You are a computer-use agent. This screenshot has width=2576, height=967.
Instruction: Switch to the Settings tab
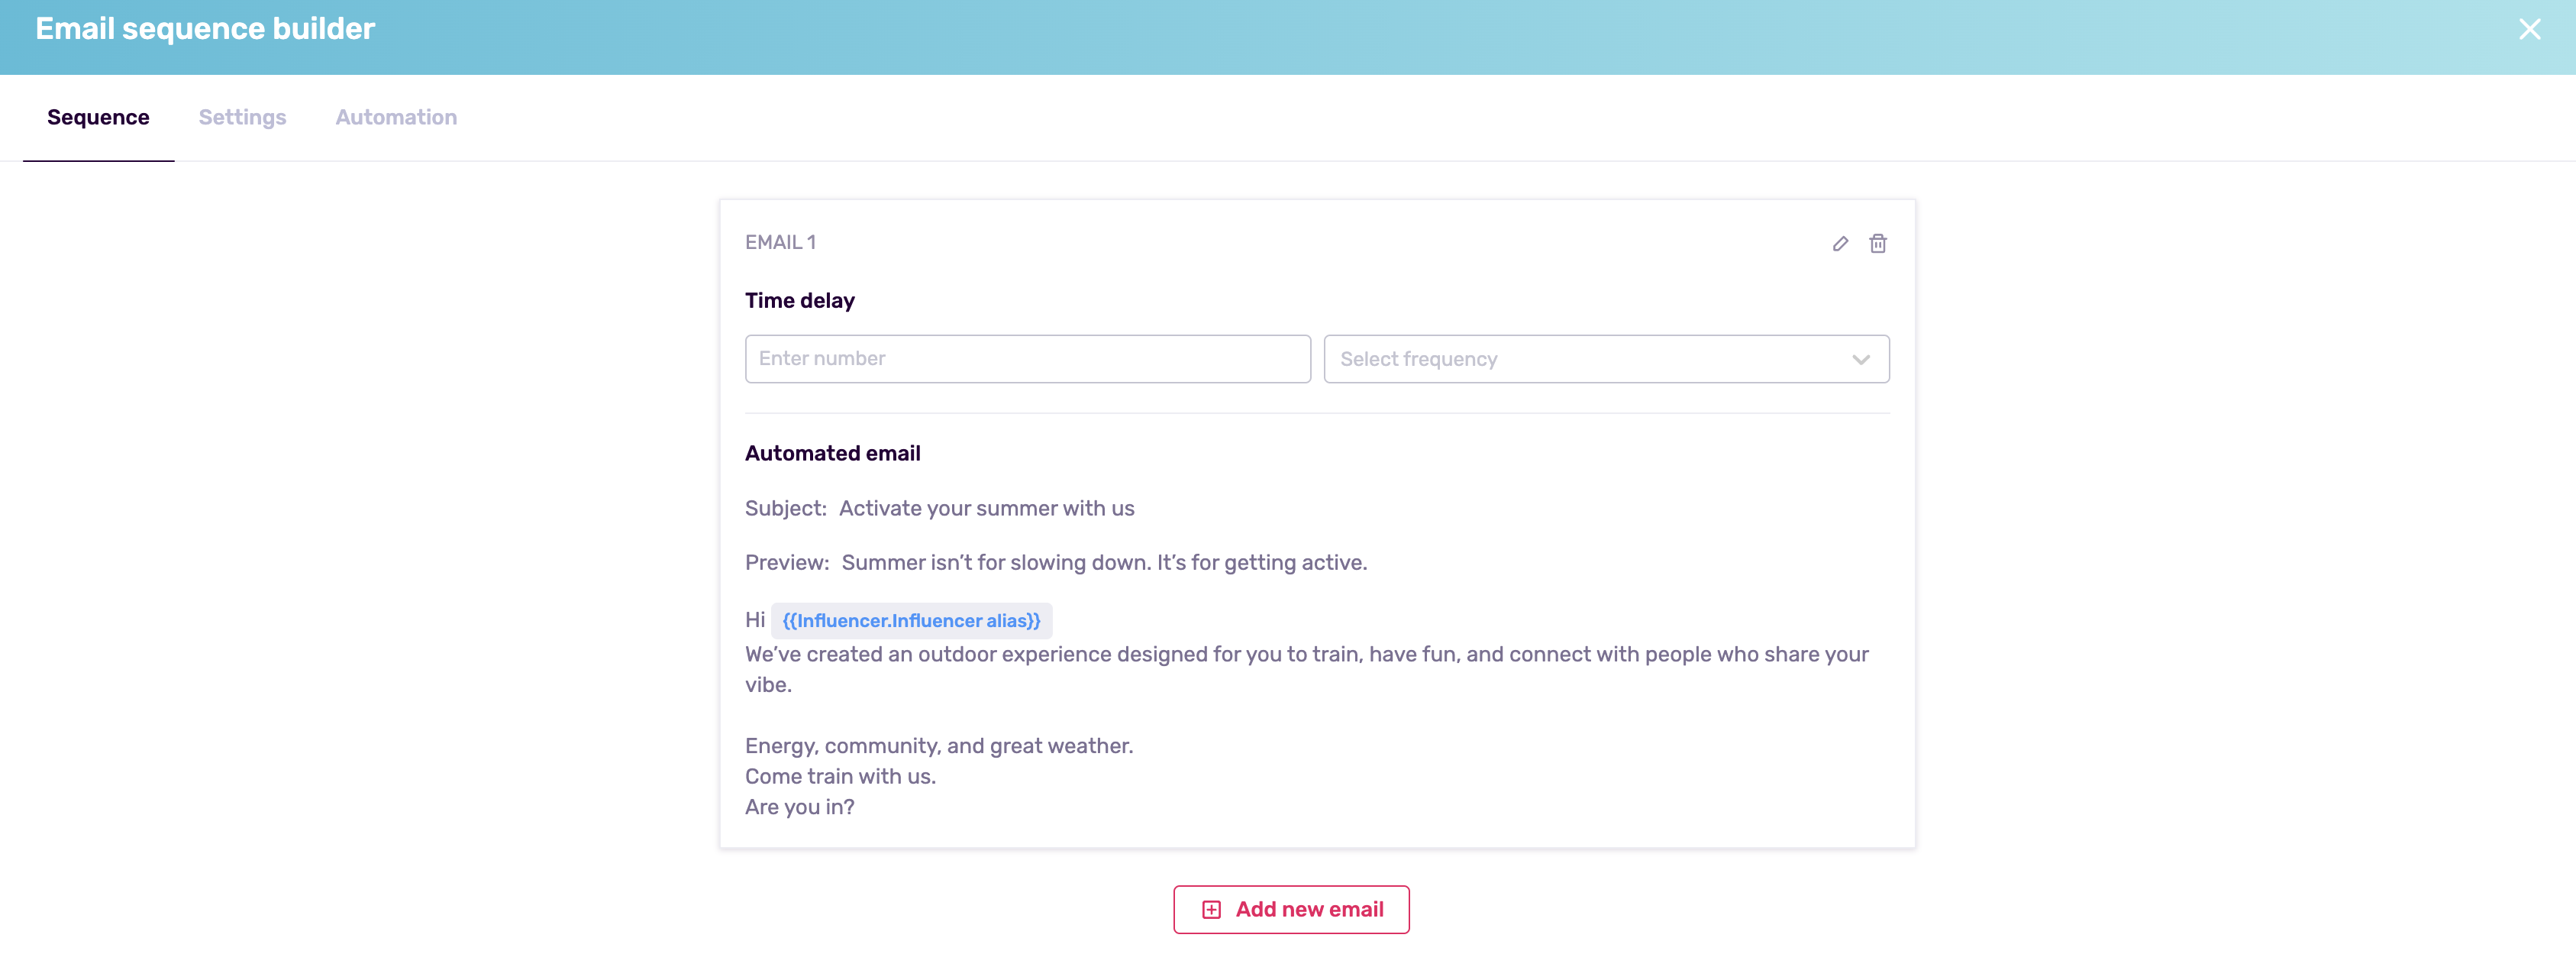click(x=241, y=117)
